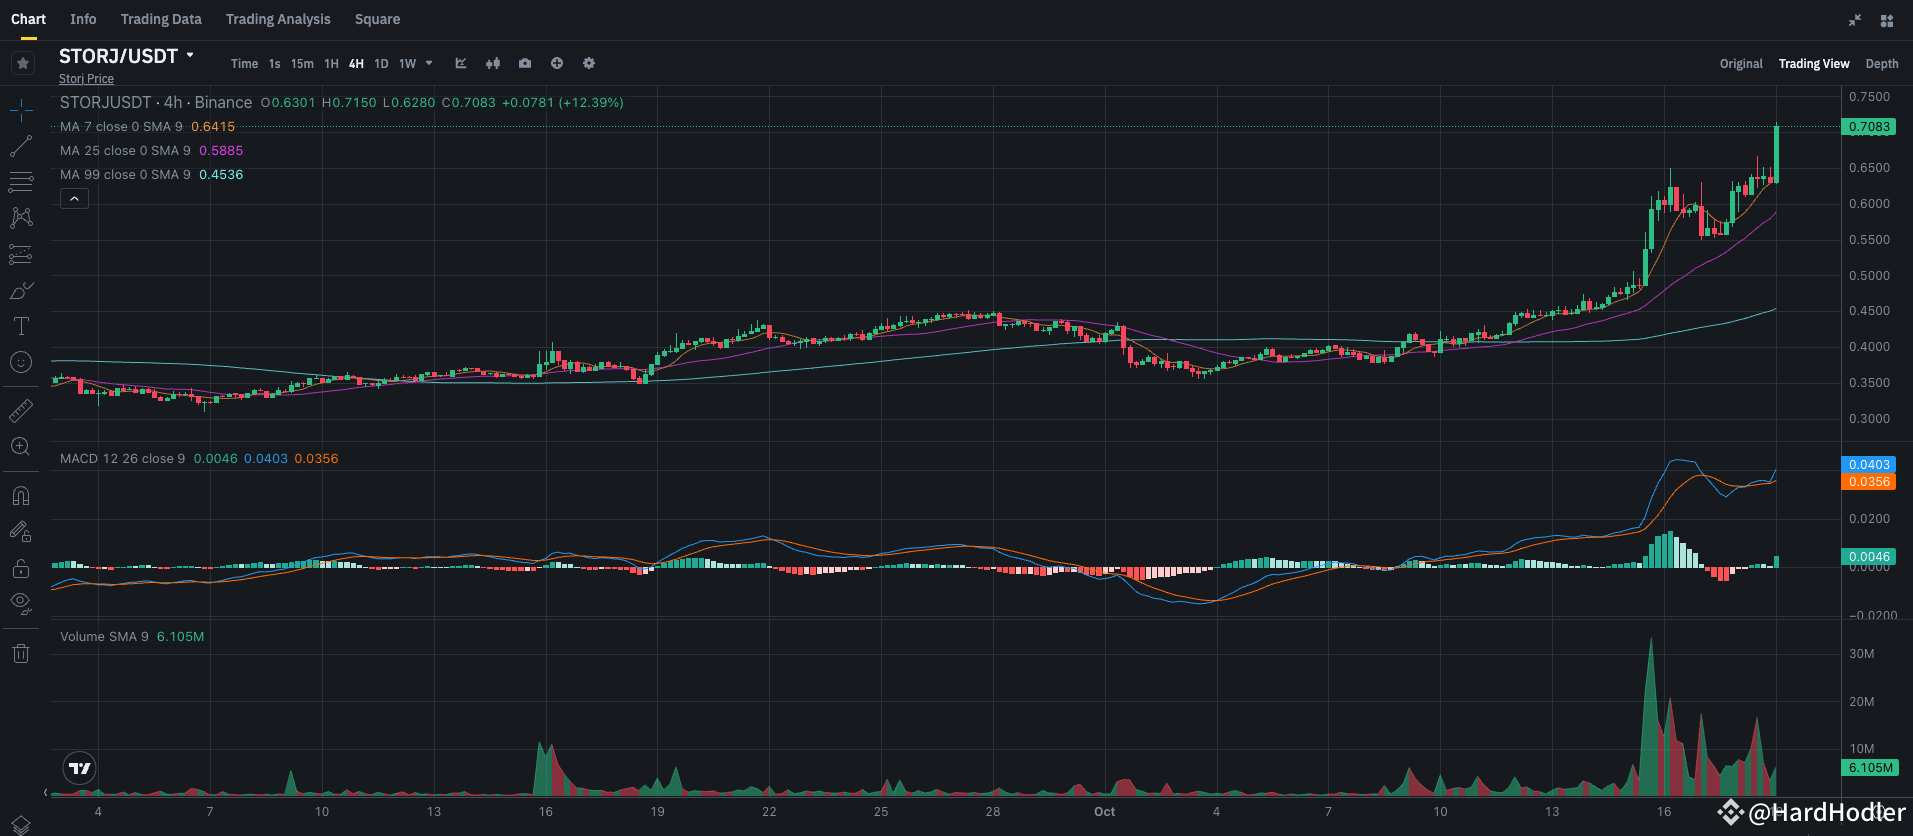The width and height of the screenshot is (1913, 836).
Task: Click the TradingView logo on the chart
Action: (x=79, y=768)
